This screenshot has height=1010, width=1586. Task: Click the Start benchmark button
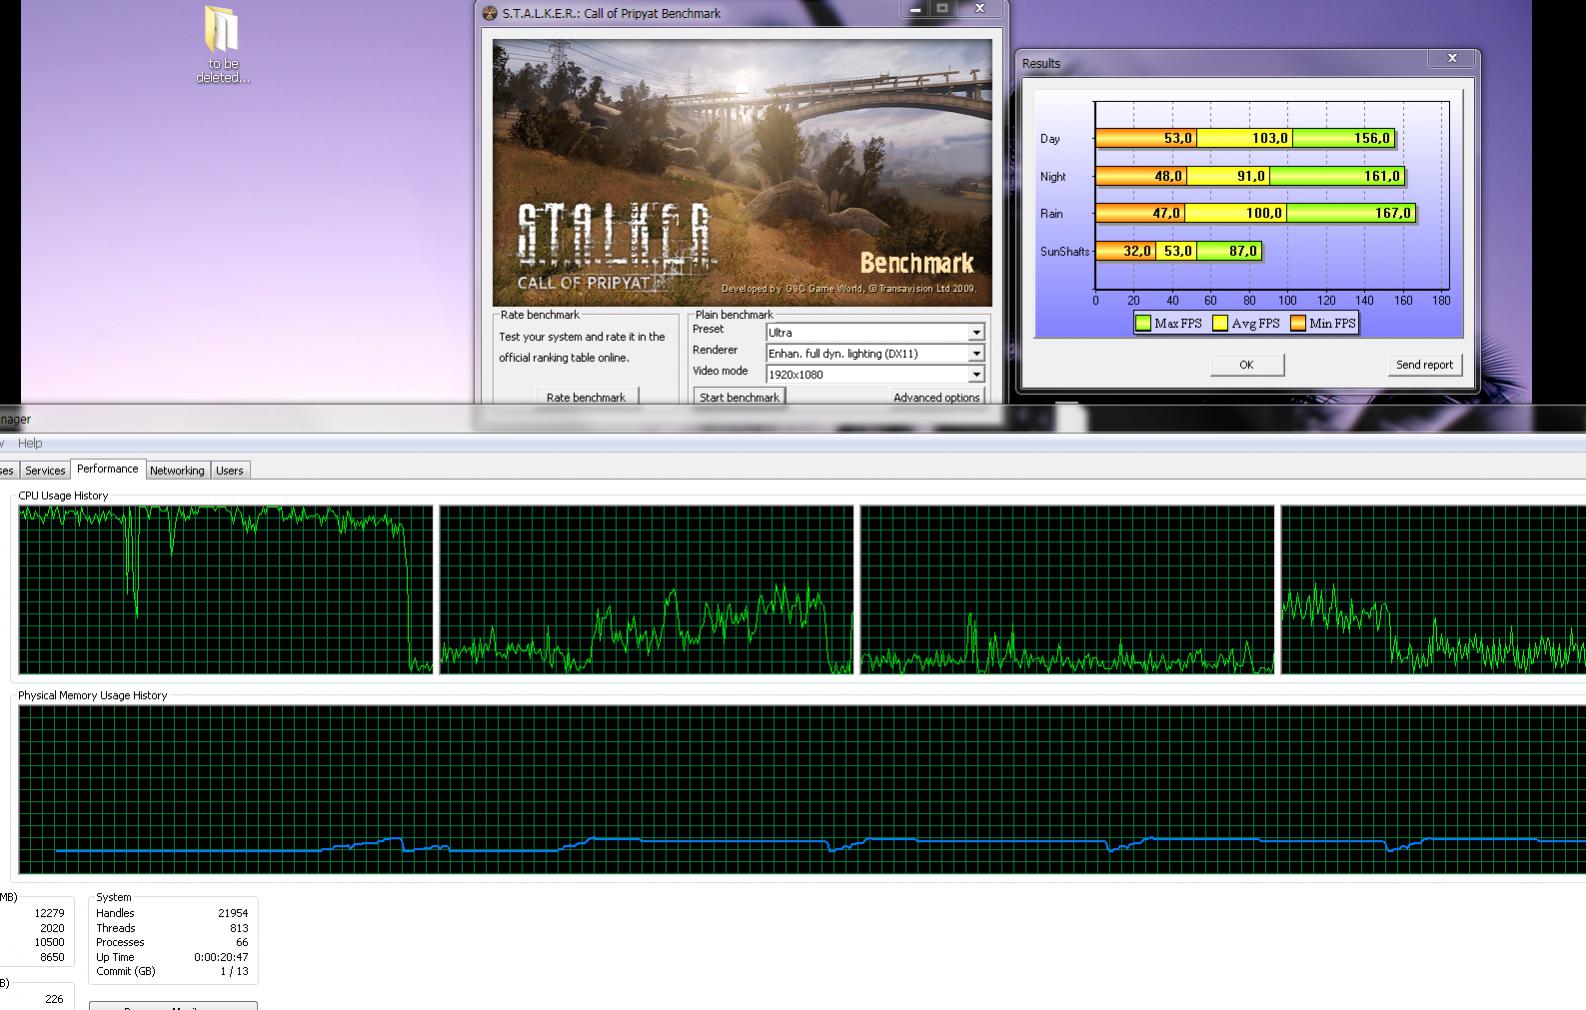coord(739,397)
